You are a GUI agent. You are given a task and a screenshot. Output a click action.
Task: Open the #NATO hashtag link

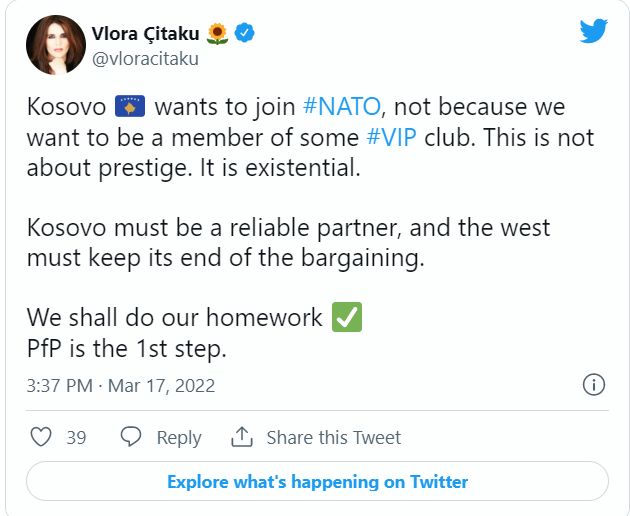(x=342, y=106)
